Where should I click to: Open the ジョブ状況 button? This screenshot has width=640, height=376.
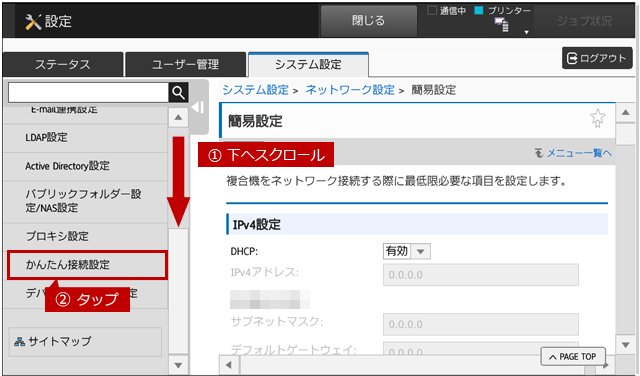tap(584, 21)
